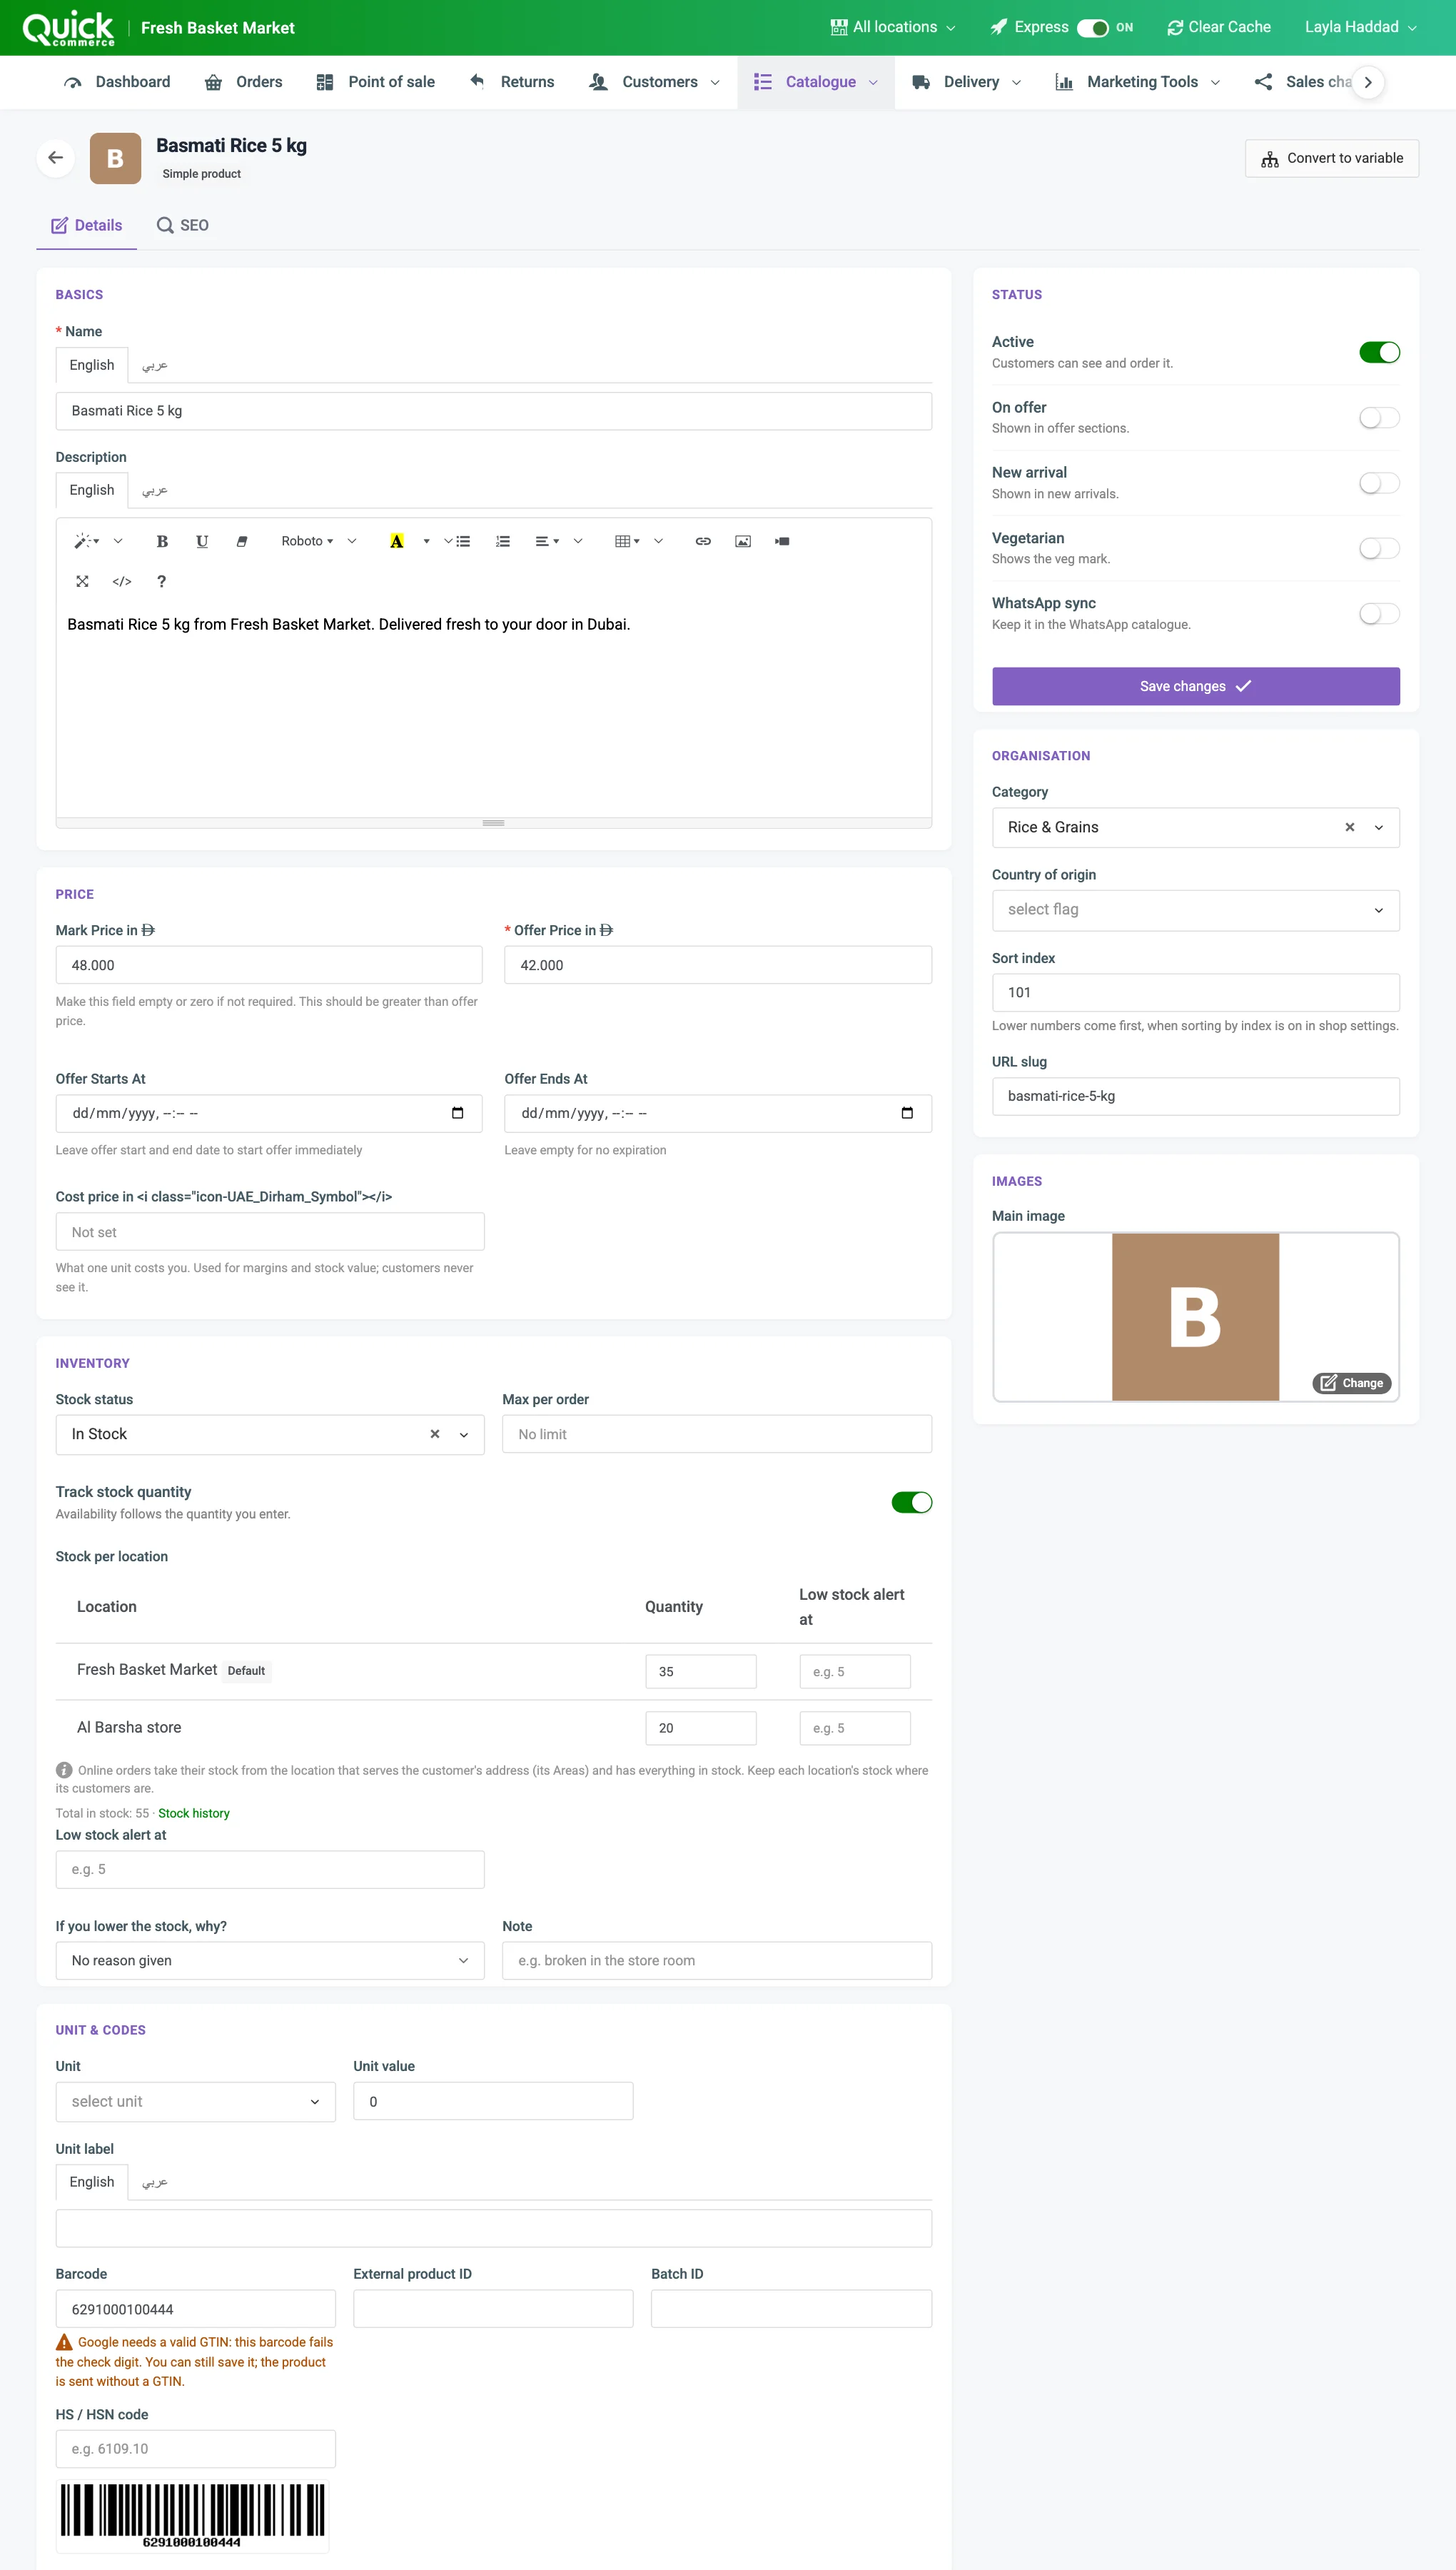Image resolution: width=1456 pixels, height=2570 pixels.
Task: Insert a picture in description editor
Action: pyautogui.click(x=743, y=541)
